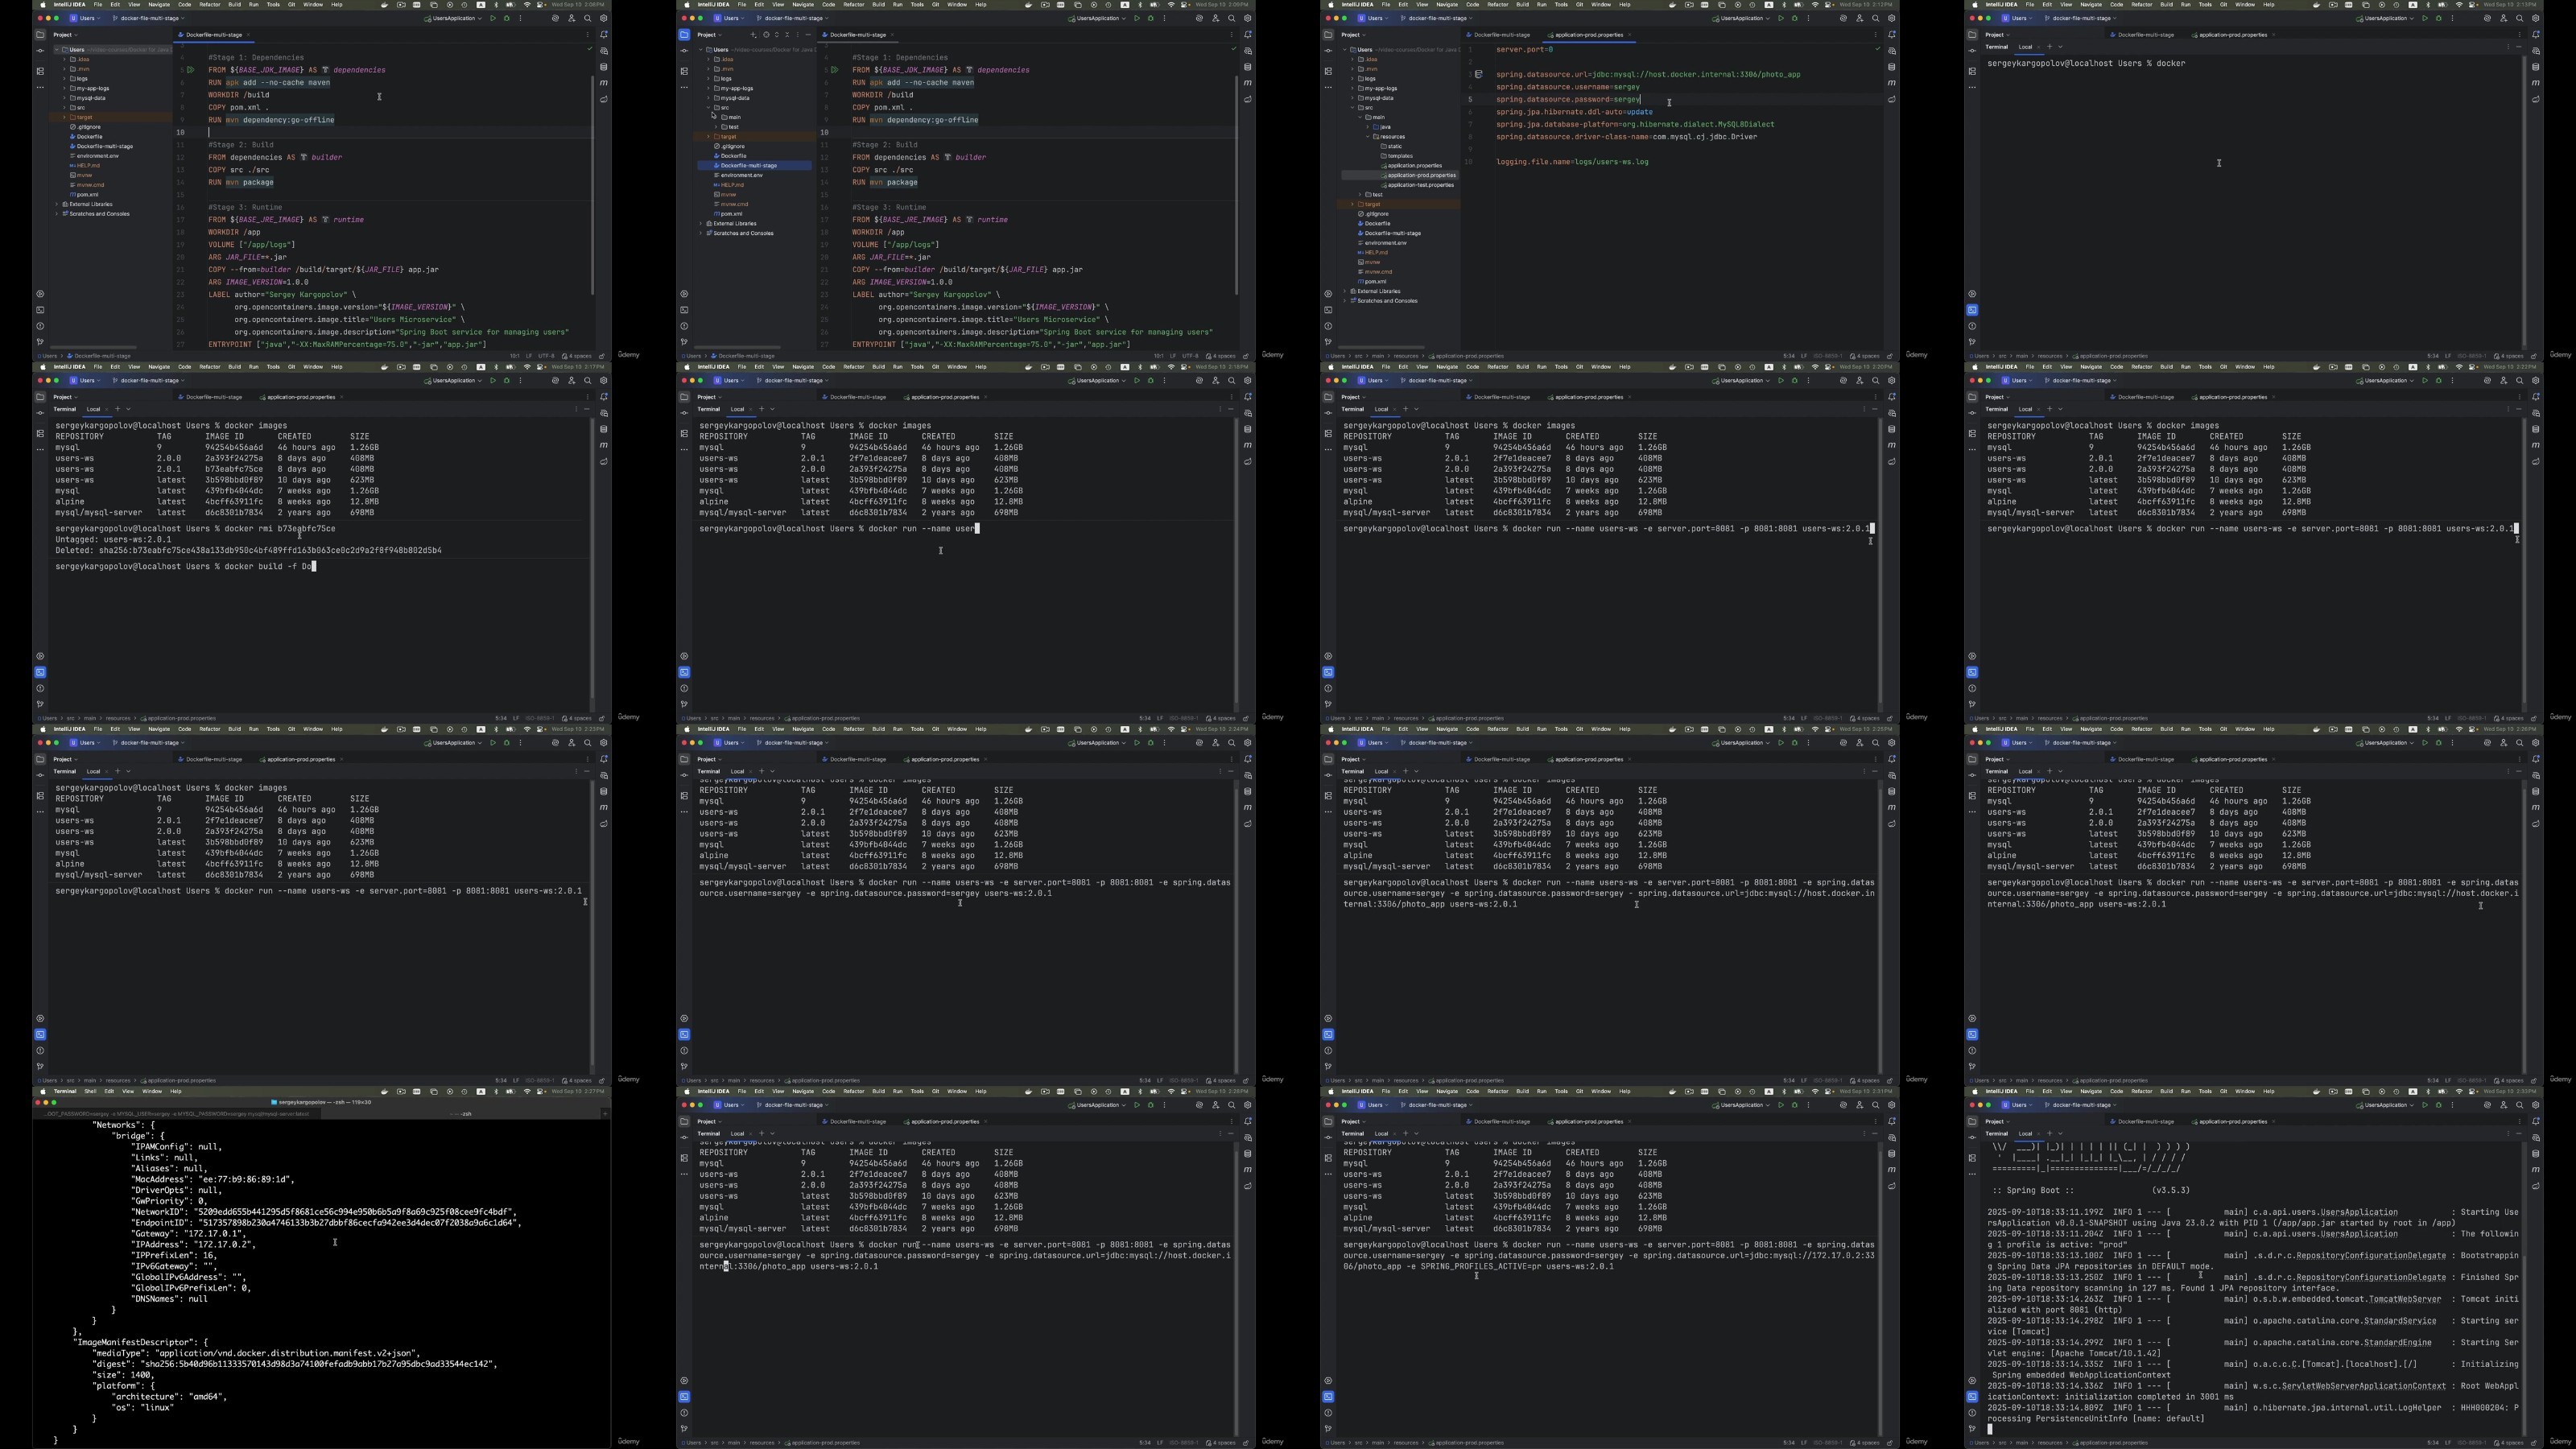The image size is (2576, 1449).
Task: Click crosshair Select Opened File icon in Project toolbar
Action: (x=767, y=35)
